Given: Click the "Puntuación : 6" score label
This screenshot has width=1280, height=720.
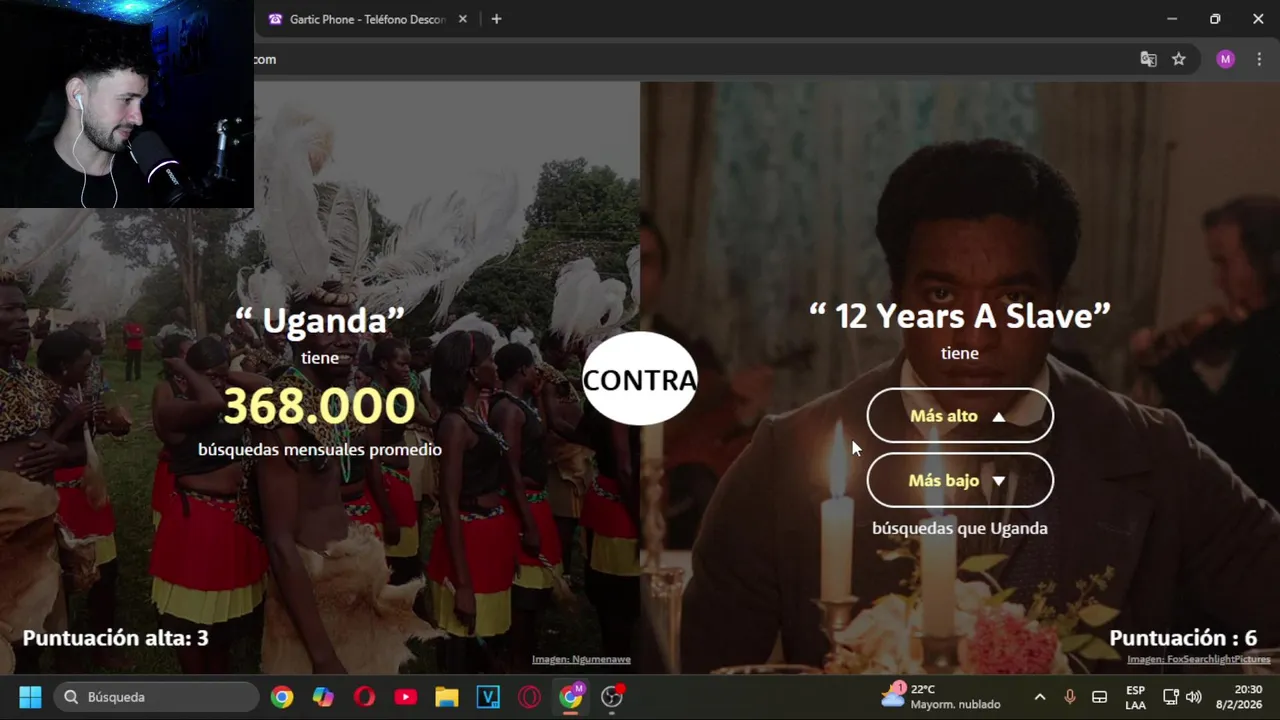Looking at the screenshot, I should [1183, 638].
